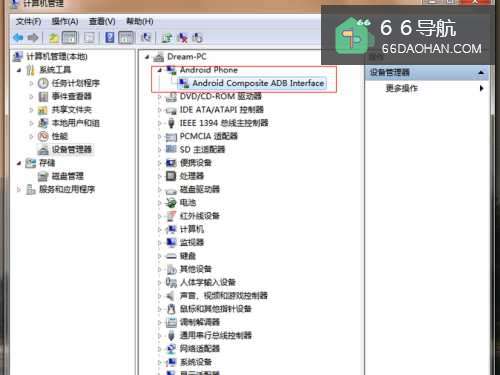The image size is (500, 375).
Task: Collapse the Android Phone node
Action: click(160, 70)
